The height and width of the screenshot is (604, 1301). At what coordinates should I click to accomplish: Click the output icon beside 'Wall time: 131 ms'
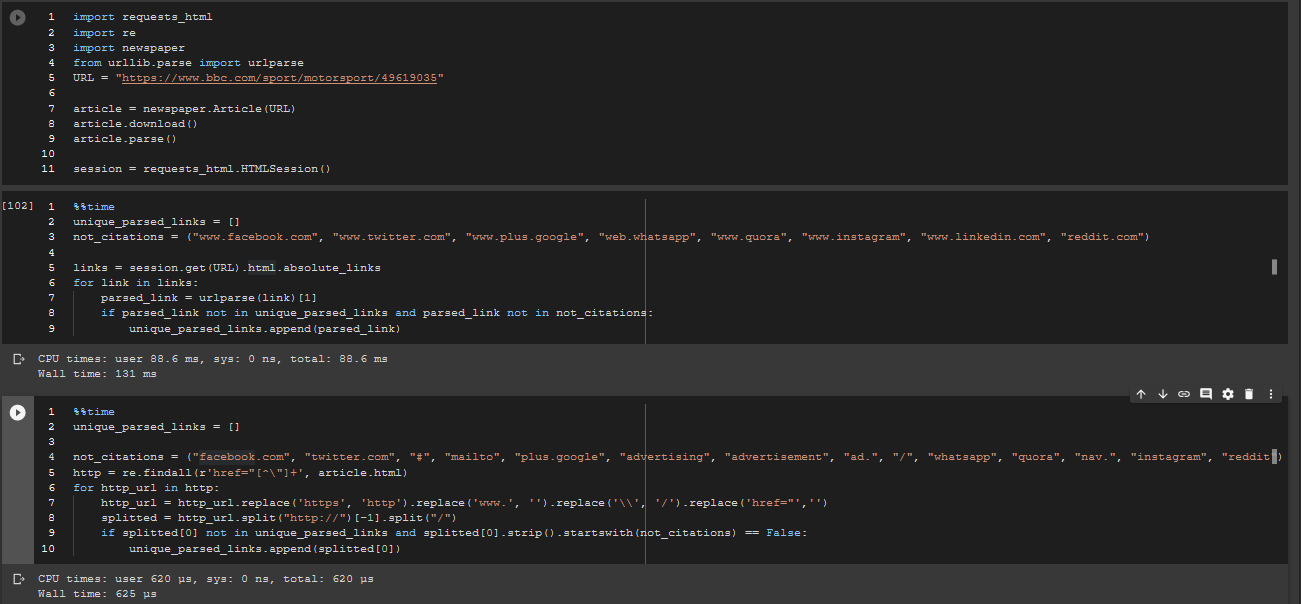pos(17,358)
